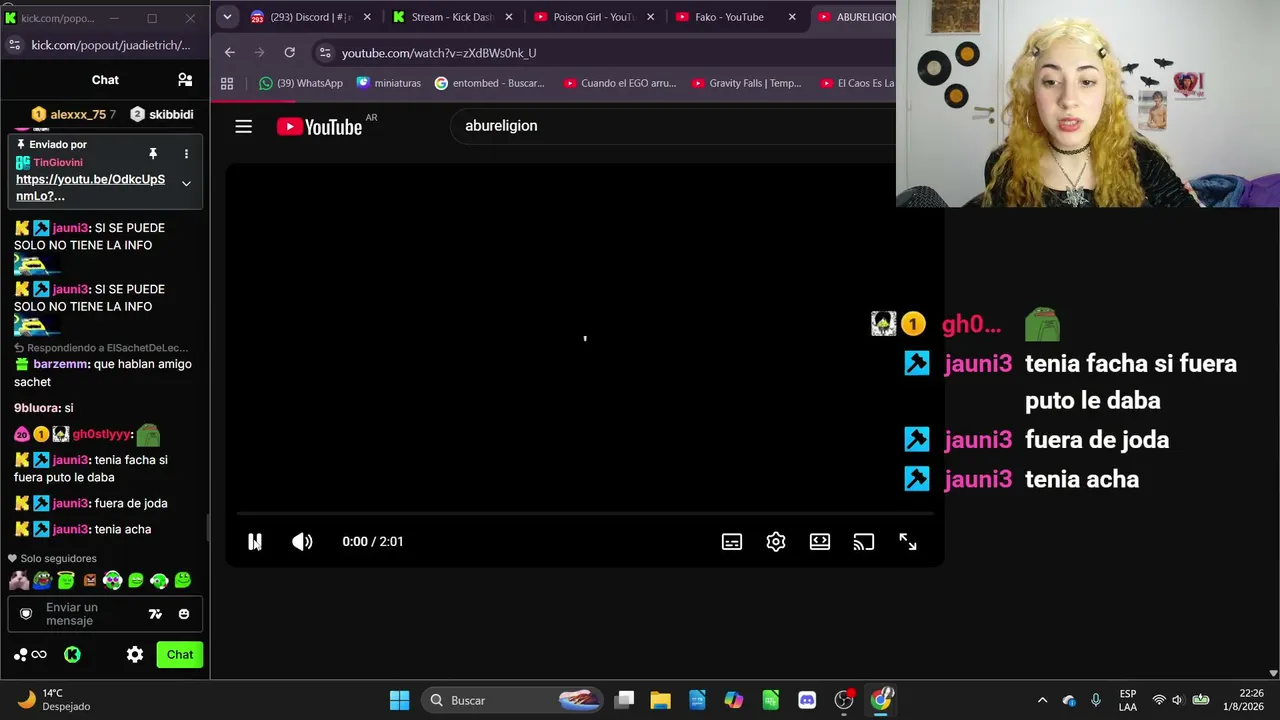
Task: Open the tab search dropdown in Chrome
Action: point(227,17)
